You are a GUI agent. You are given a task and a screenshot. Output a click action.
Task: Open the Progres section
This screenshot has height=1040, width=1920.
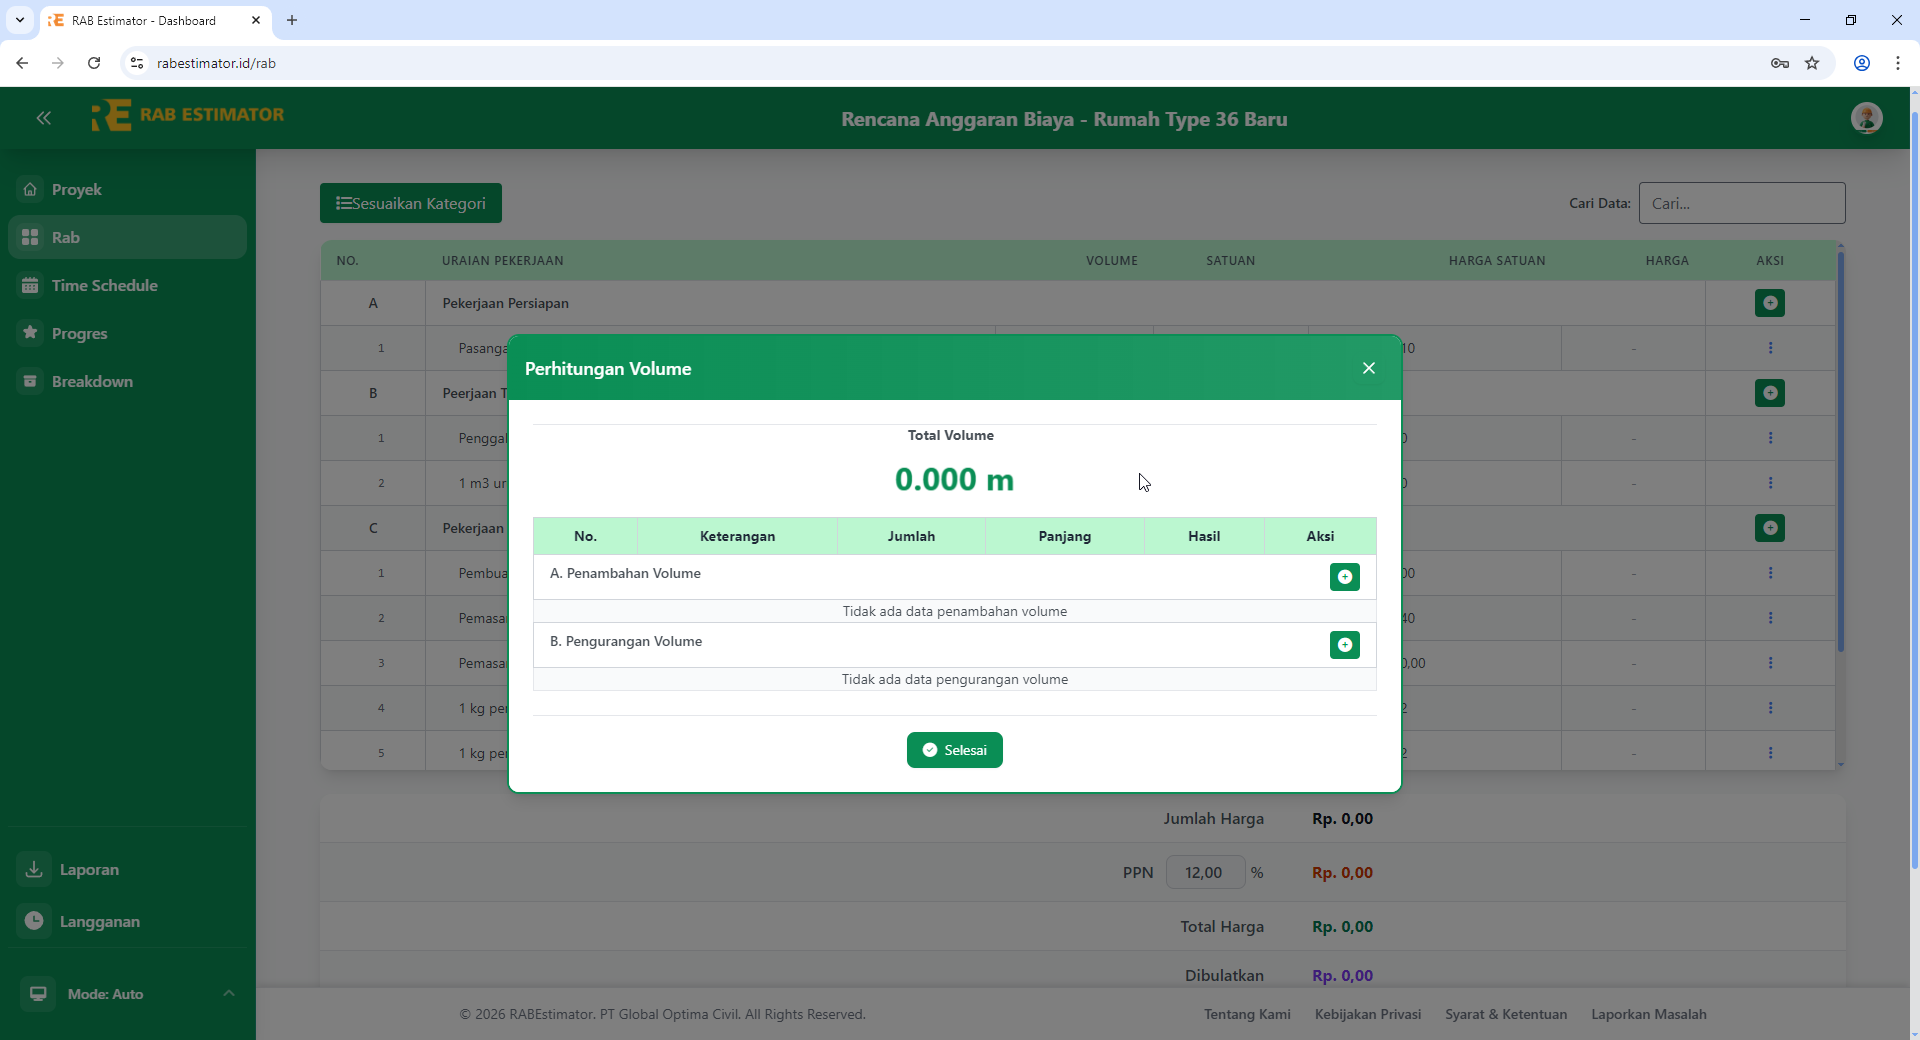coord(79,334)
